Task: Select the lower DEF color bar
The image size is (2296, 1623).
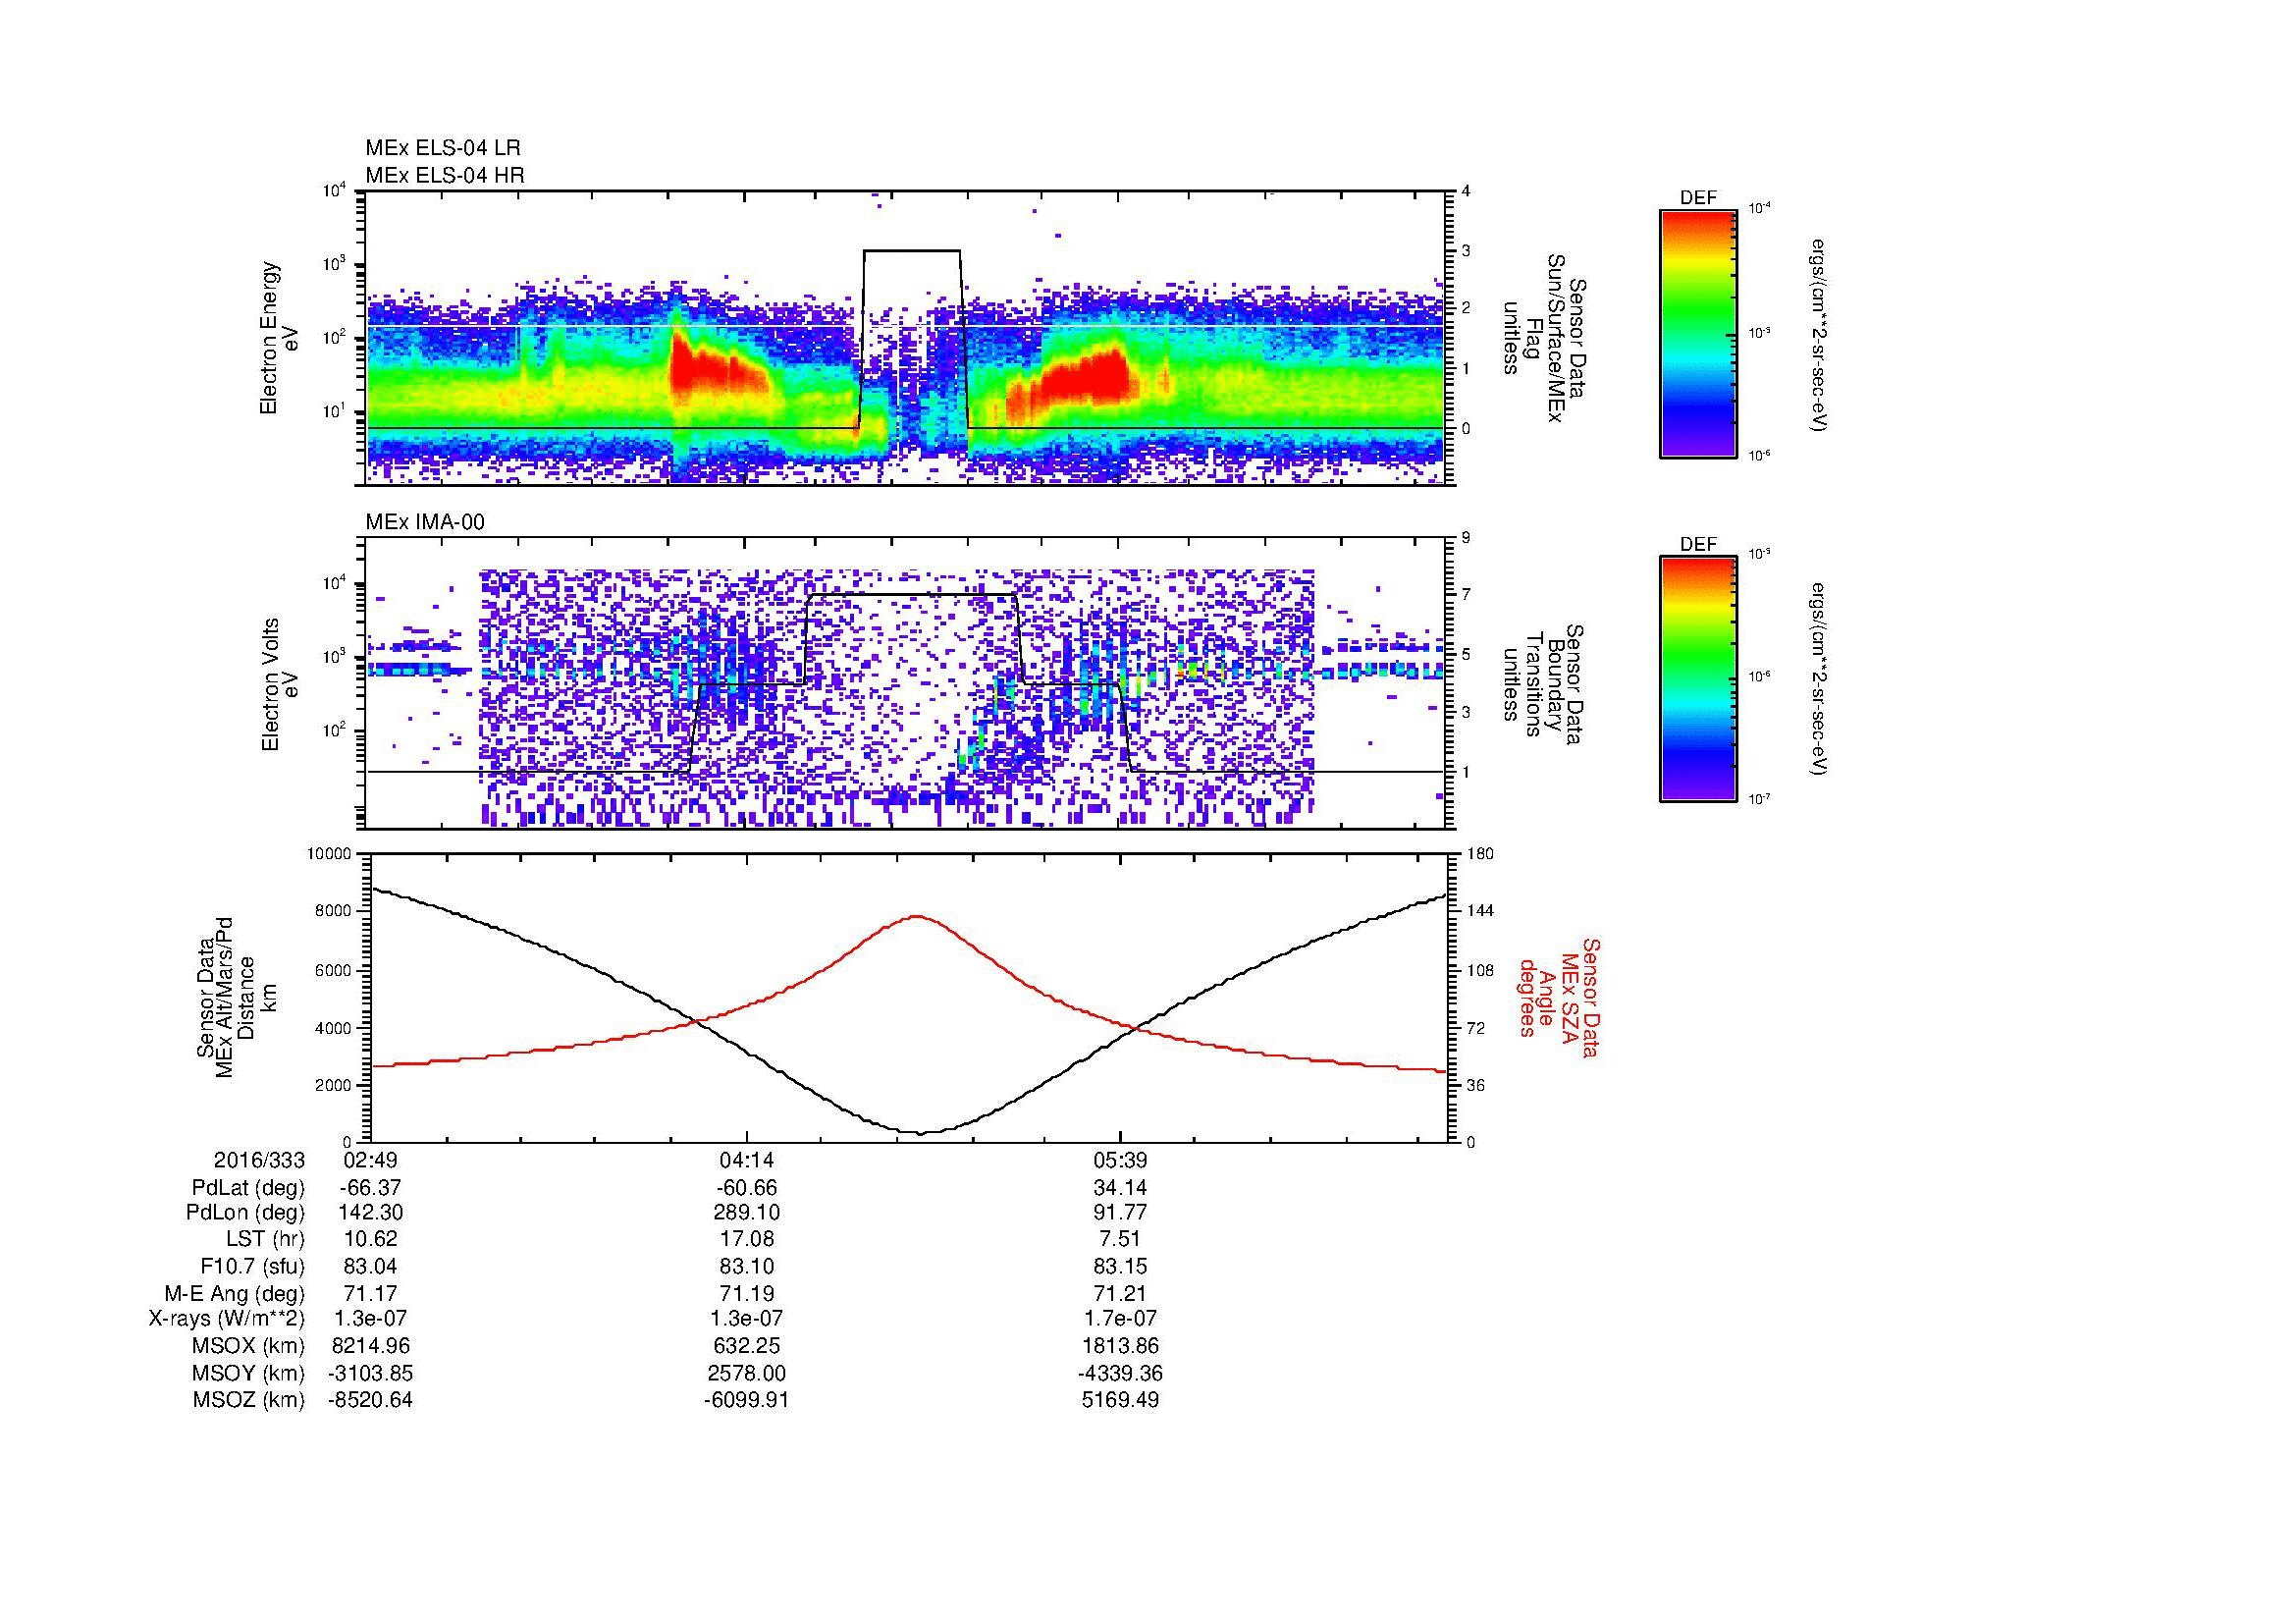Action: (x=1697, y=680)
